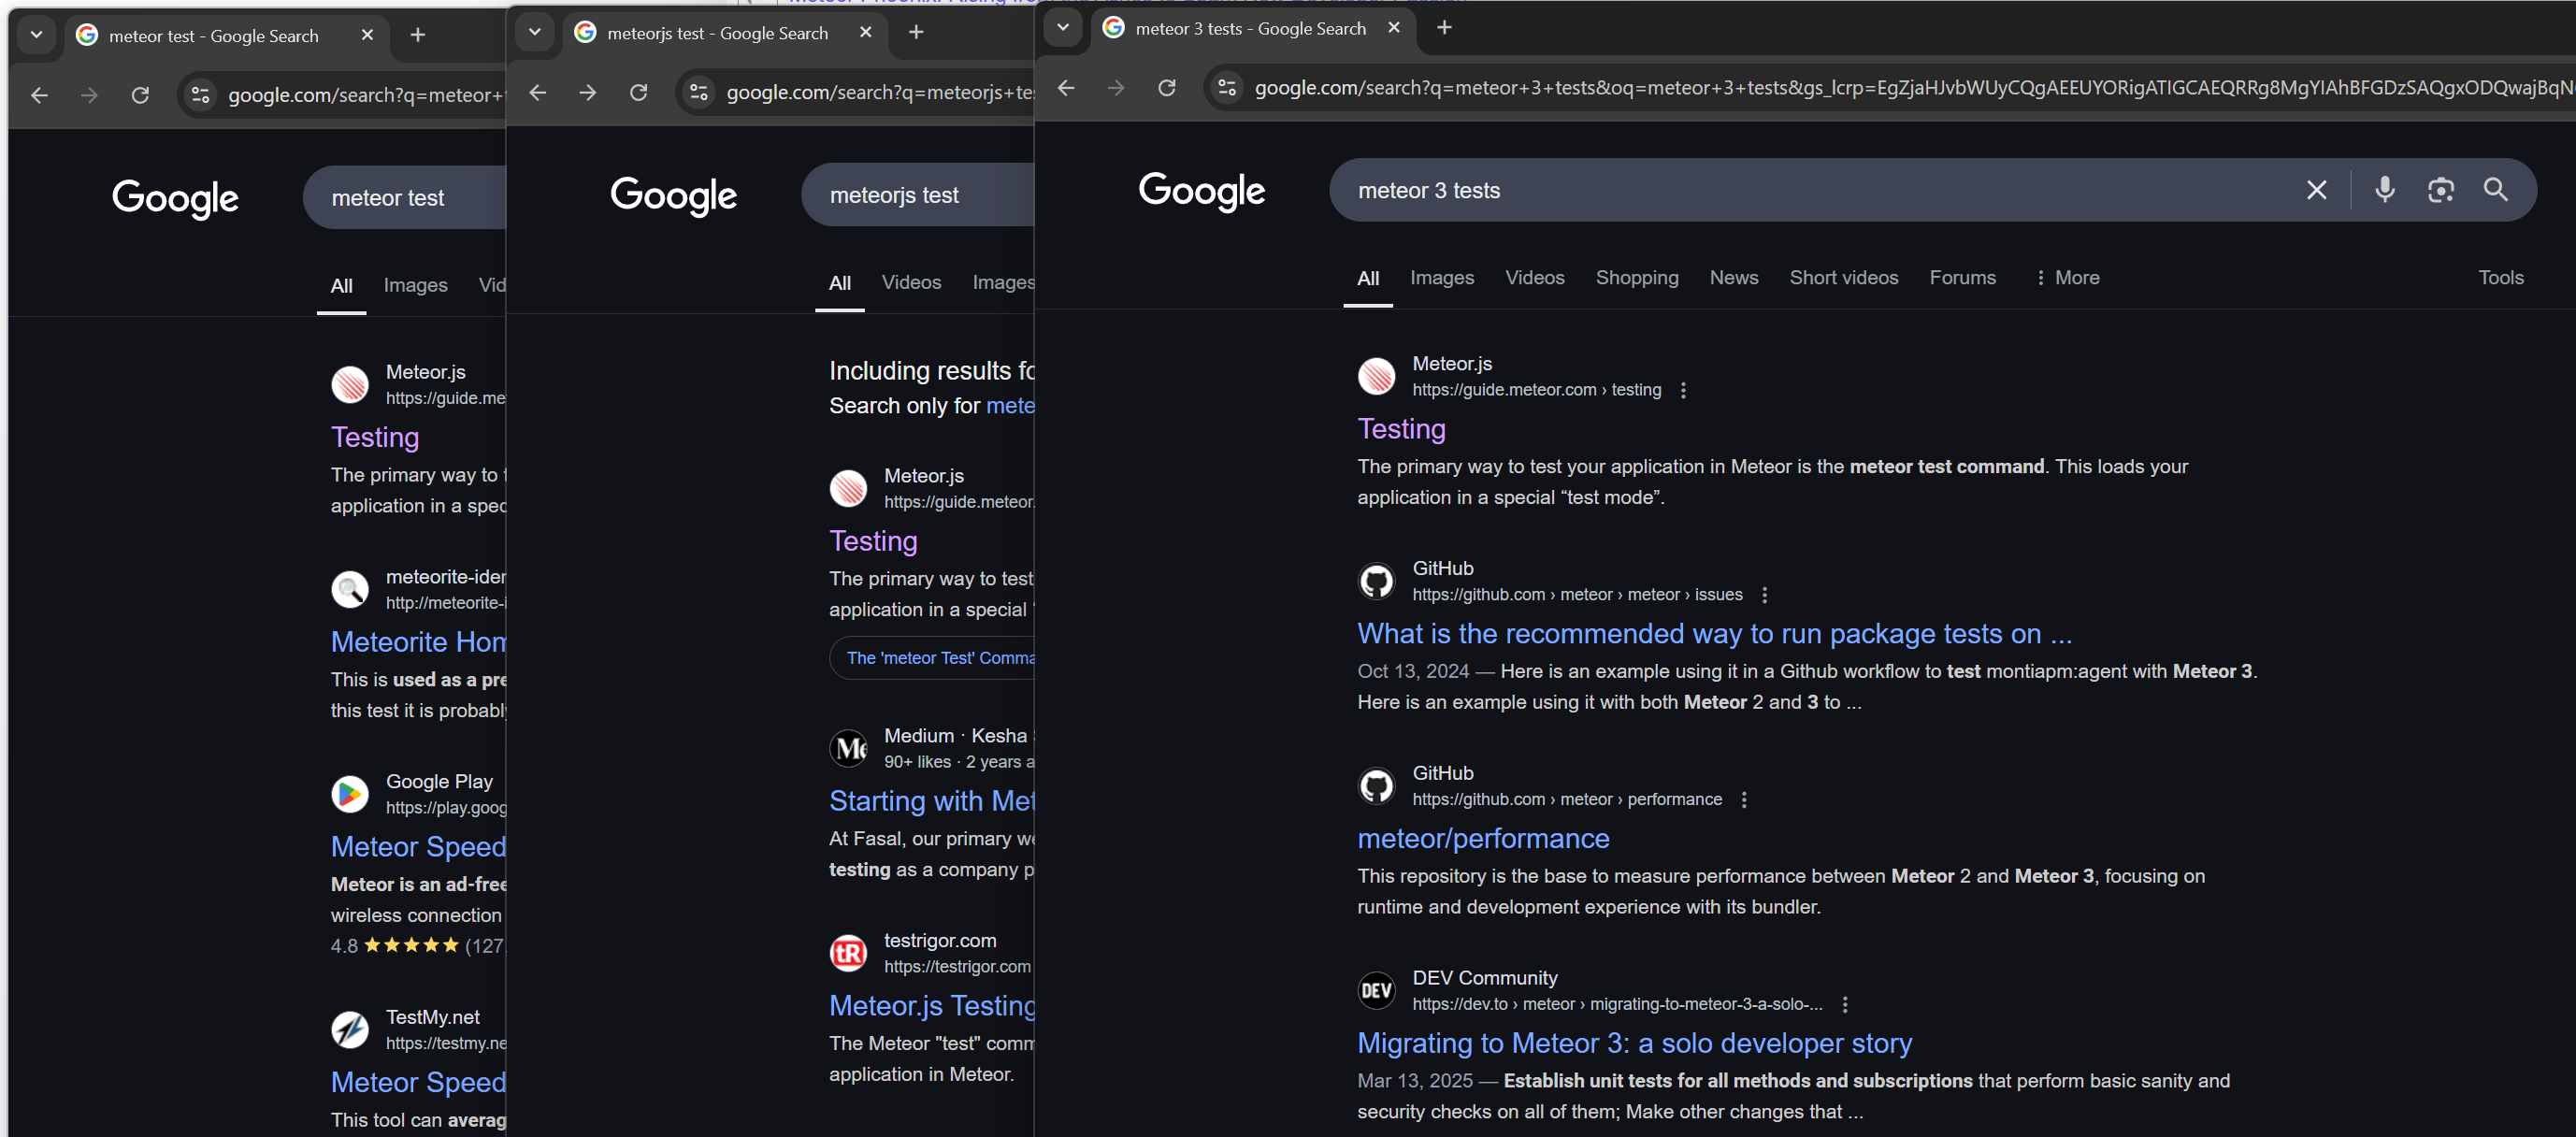This screenshot has width=2576, height=1137.
Task: Close the 'meteorjs test - Google Search' tab
Action: 866,32
